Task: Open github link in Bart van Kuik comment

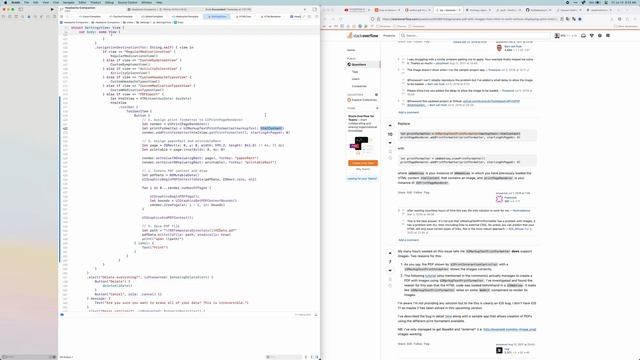Action: click(x=491, y=101)
